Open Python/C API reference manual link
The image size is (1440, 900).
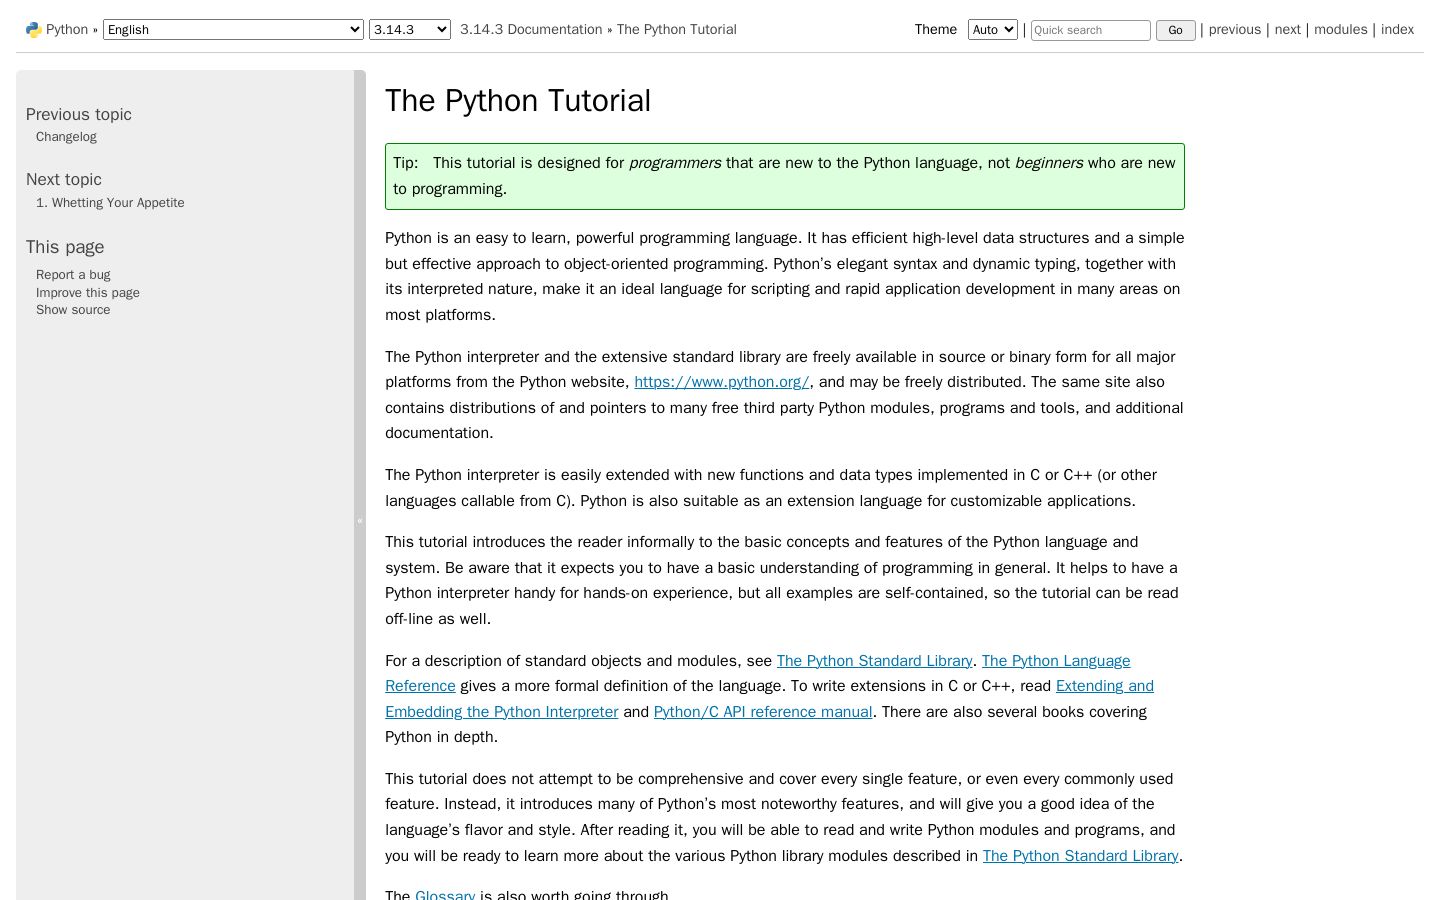click(763, 712)
